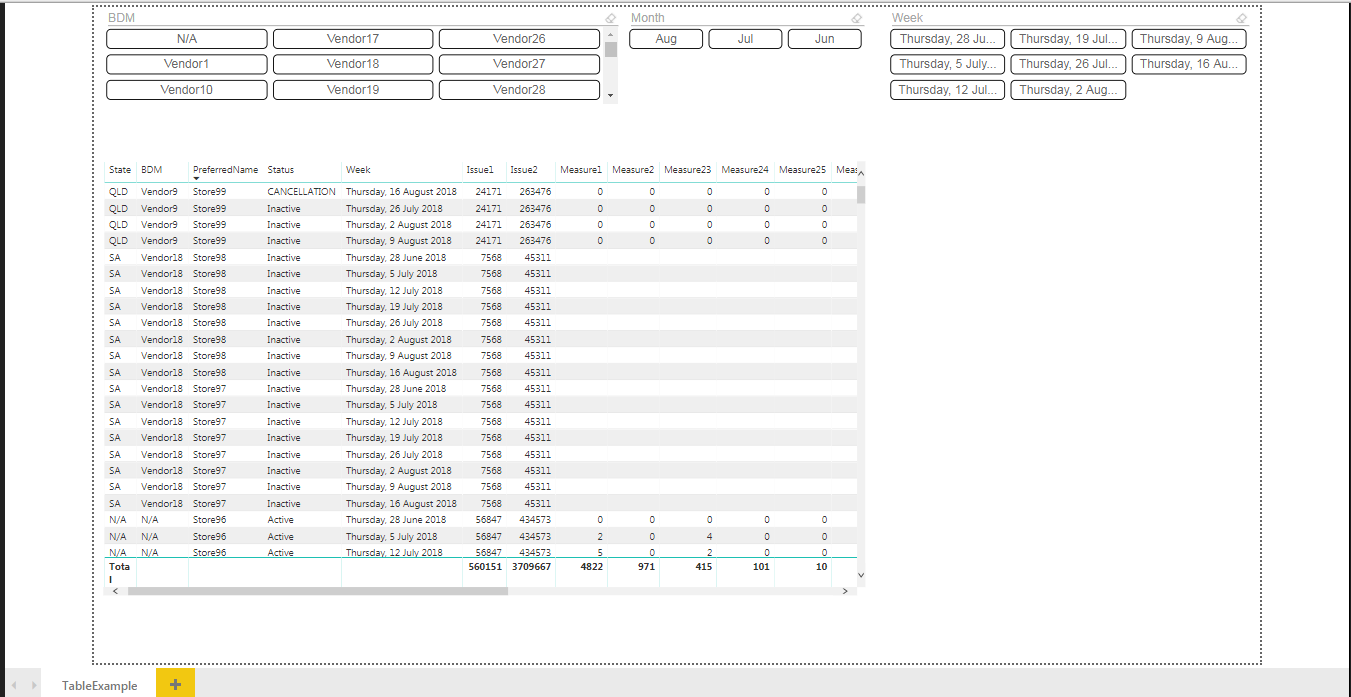Click table vertical scrollbar thumb
The image size is (1351, 697).
(x=861, y=194)
